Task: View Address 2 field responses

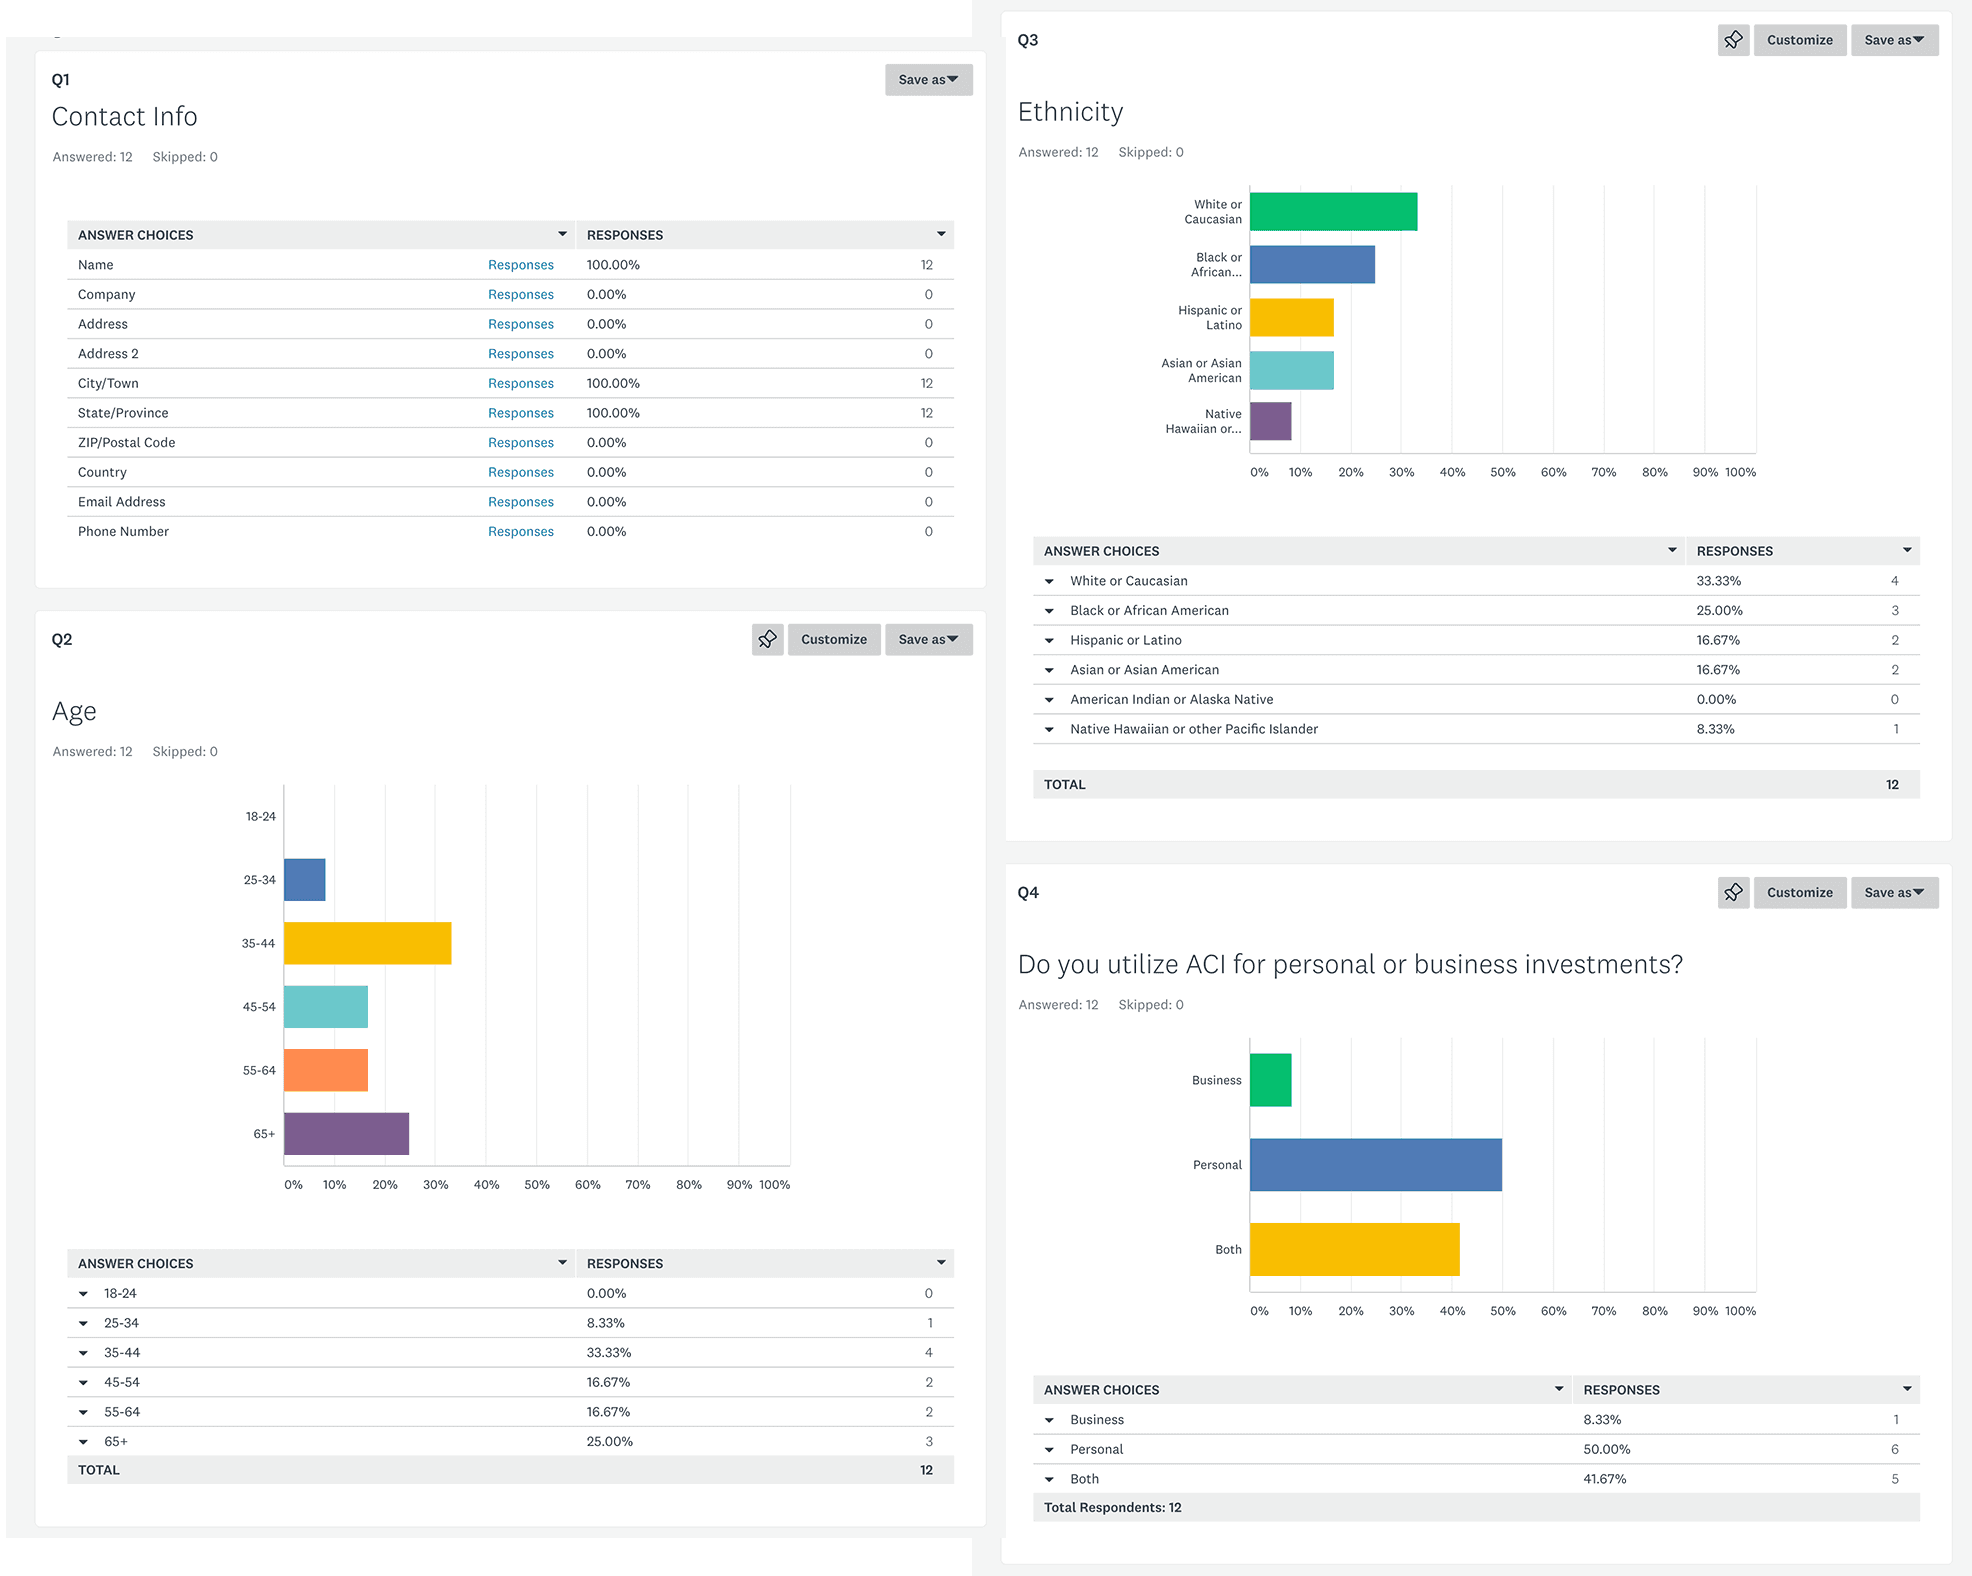Action: 520,354
